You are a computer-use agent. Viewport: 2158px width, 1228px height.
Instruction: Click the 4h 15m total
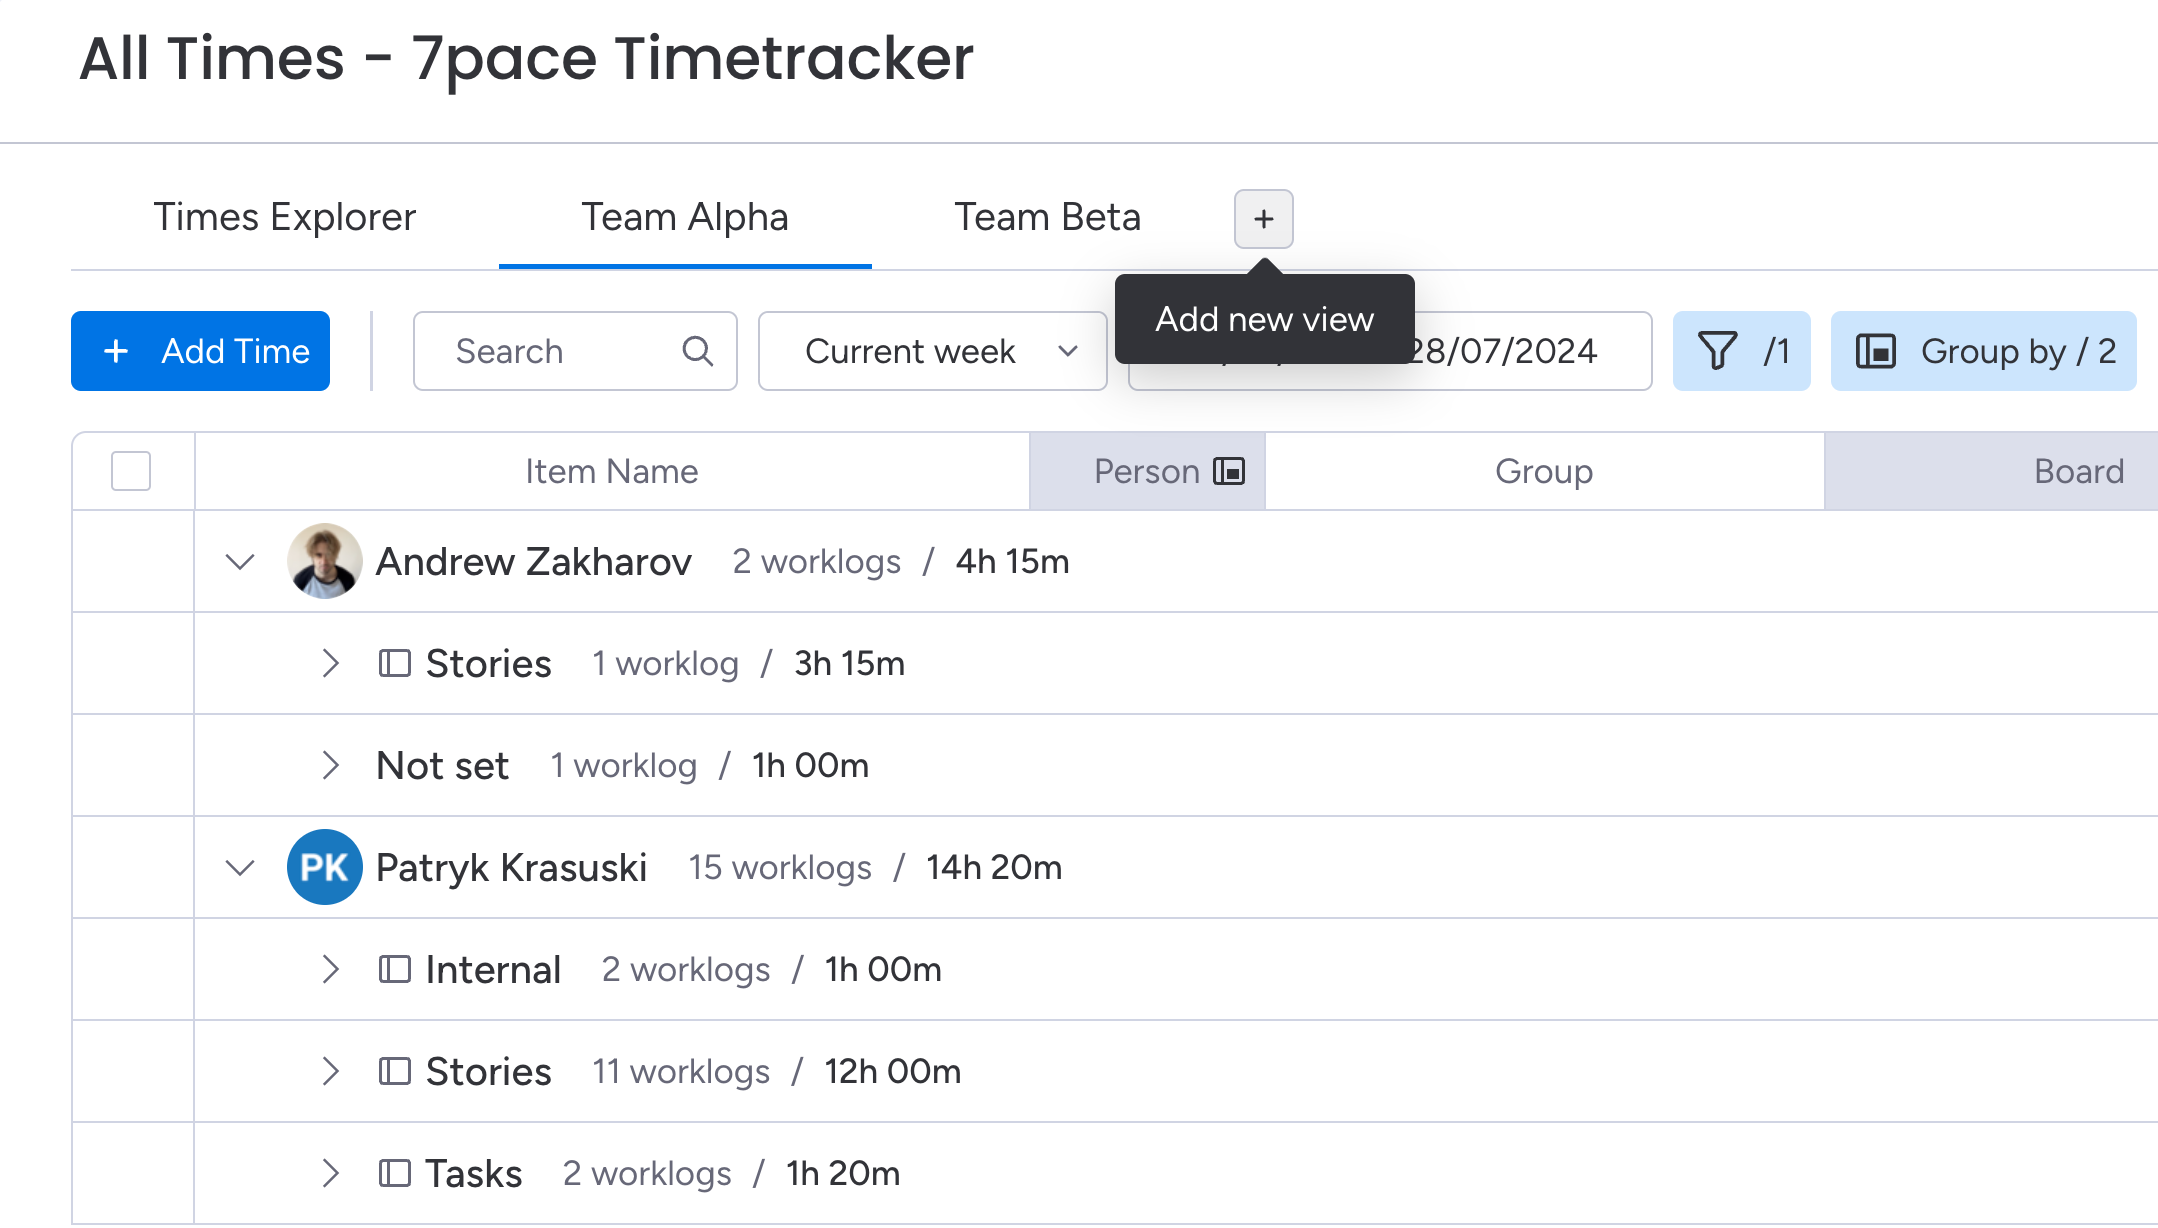[1012, 562]
